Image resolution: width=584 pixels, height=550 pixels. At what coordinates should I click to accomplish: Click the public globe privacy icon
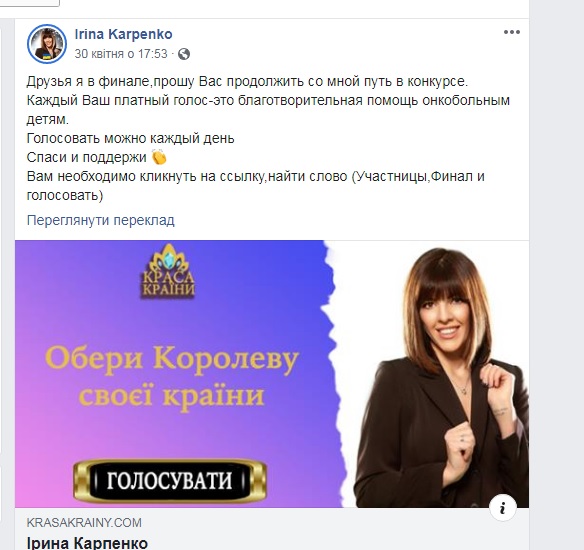[184, 54]
